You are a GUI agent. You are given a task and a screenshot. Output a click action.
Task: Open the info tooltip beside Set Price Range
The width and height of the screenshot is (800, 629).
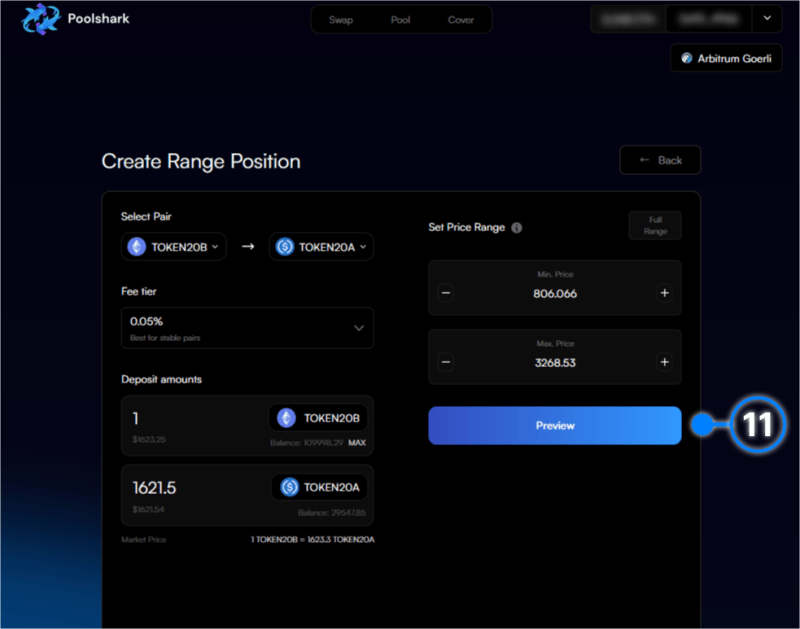pyautogui.click(x=516, y=228)
